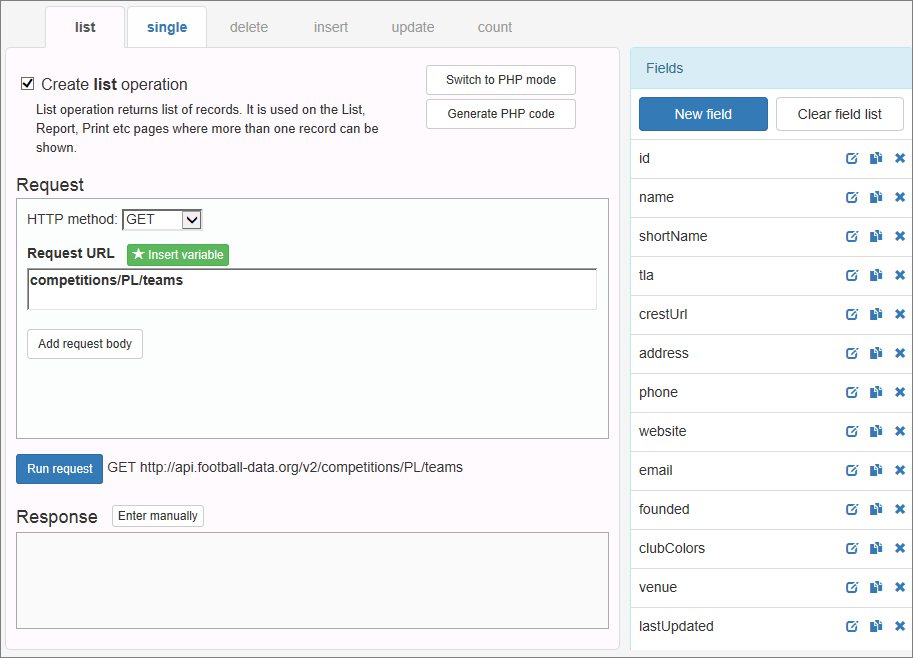Delete the lastUpdated field
The height and width of the screenshot is (658, 913).
pyautogui.click(x=899, y=626)
